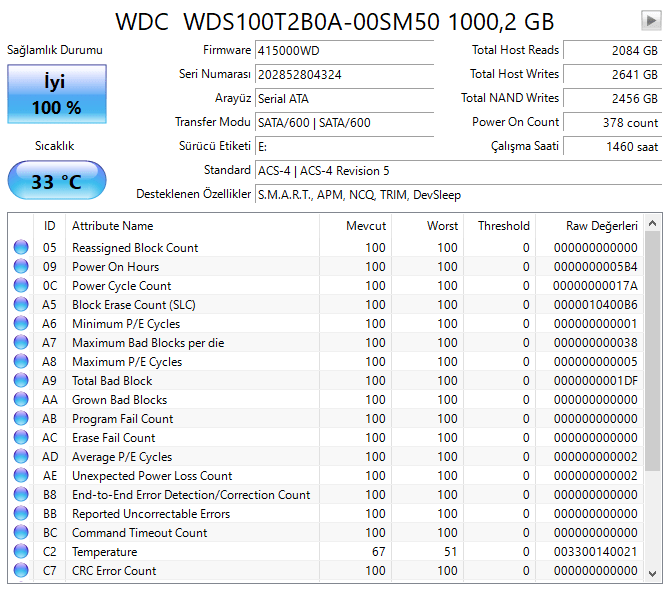Click the Power On Count value 378 count

[x=613, y=122]
